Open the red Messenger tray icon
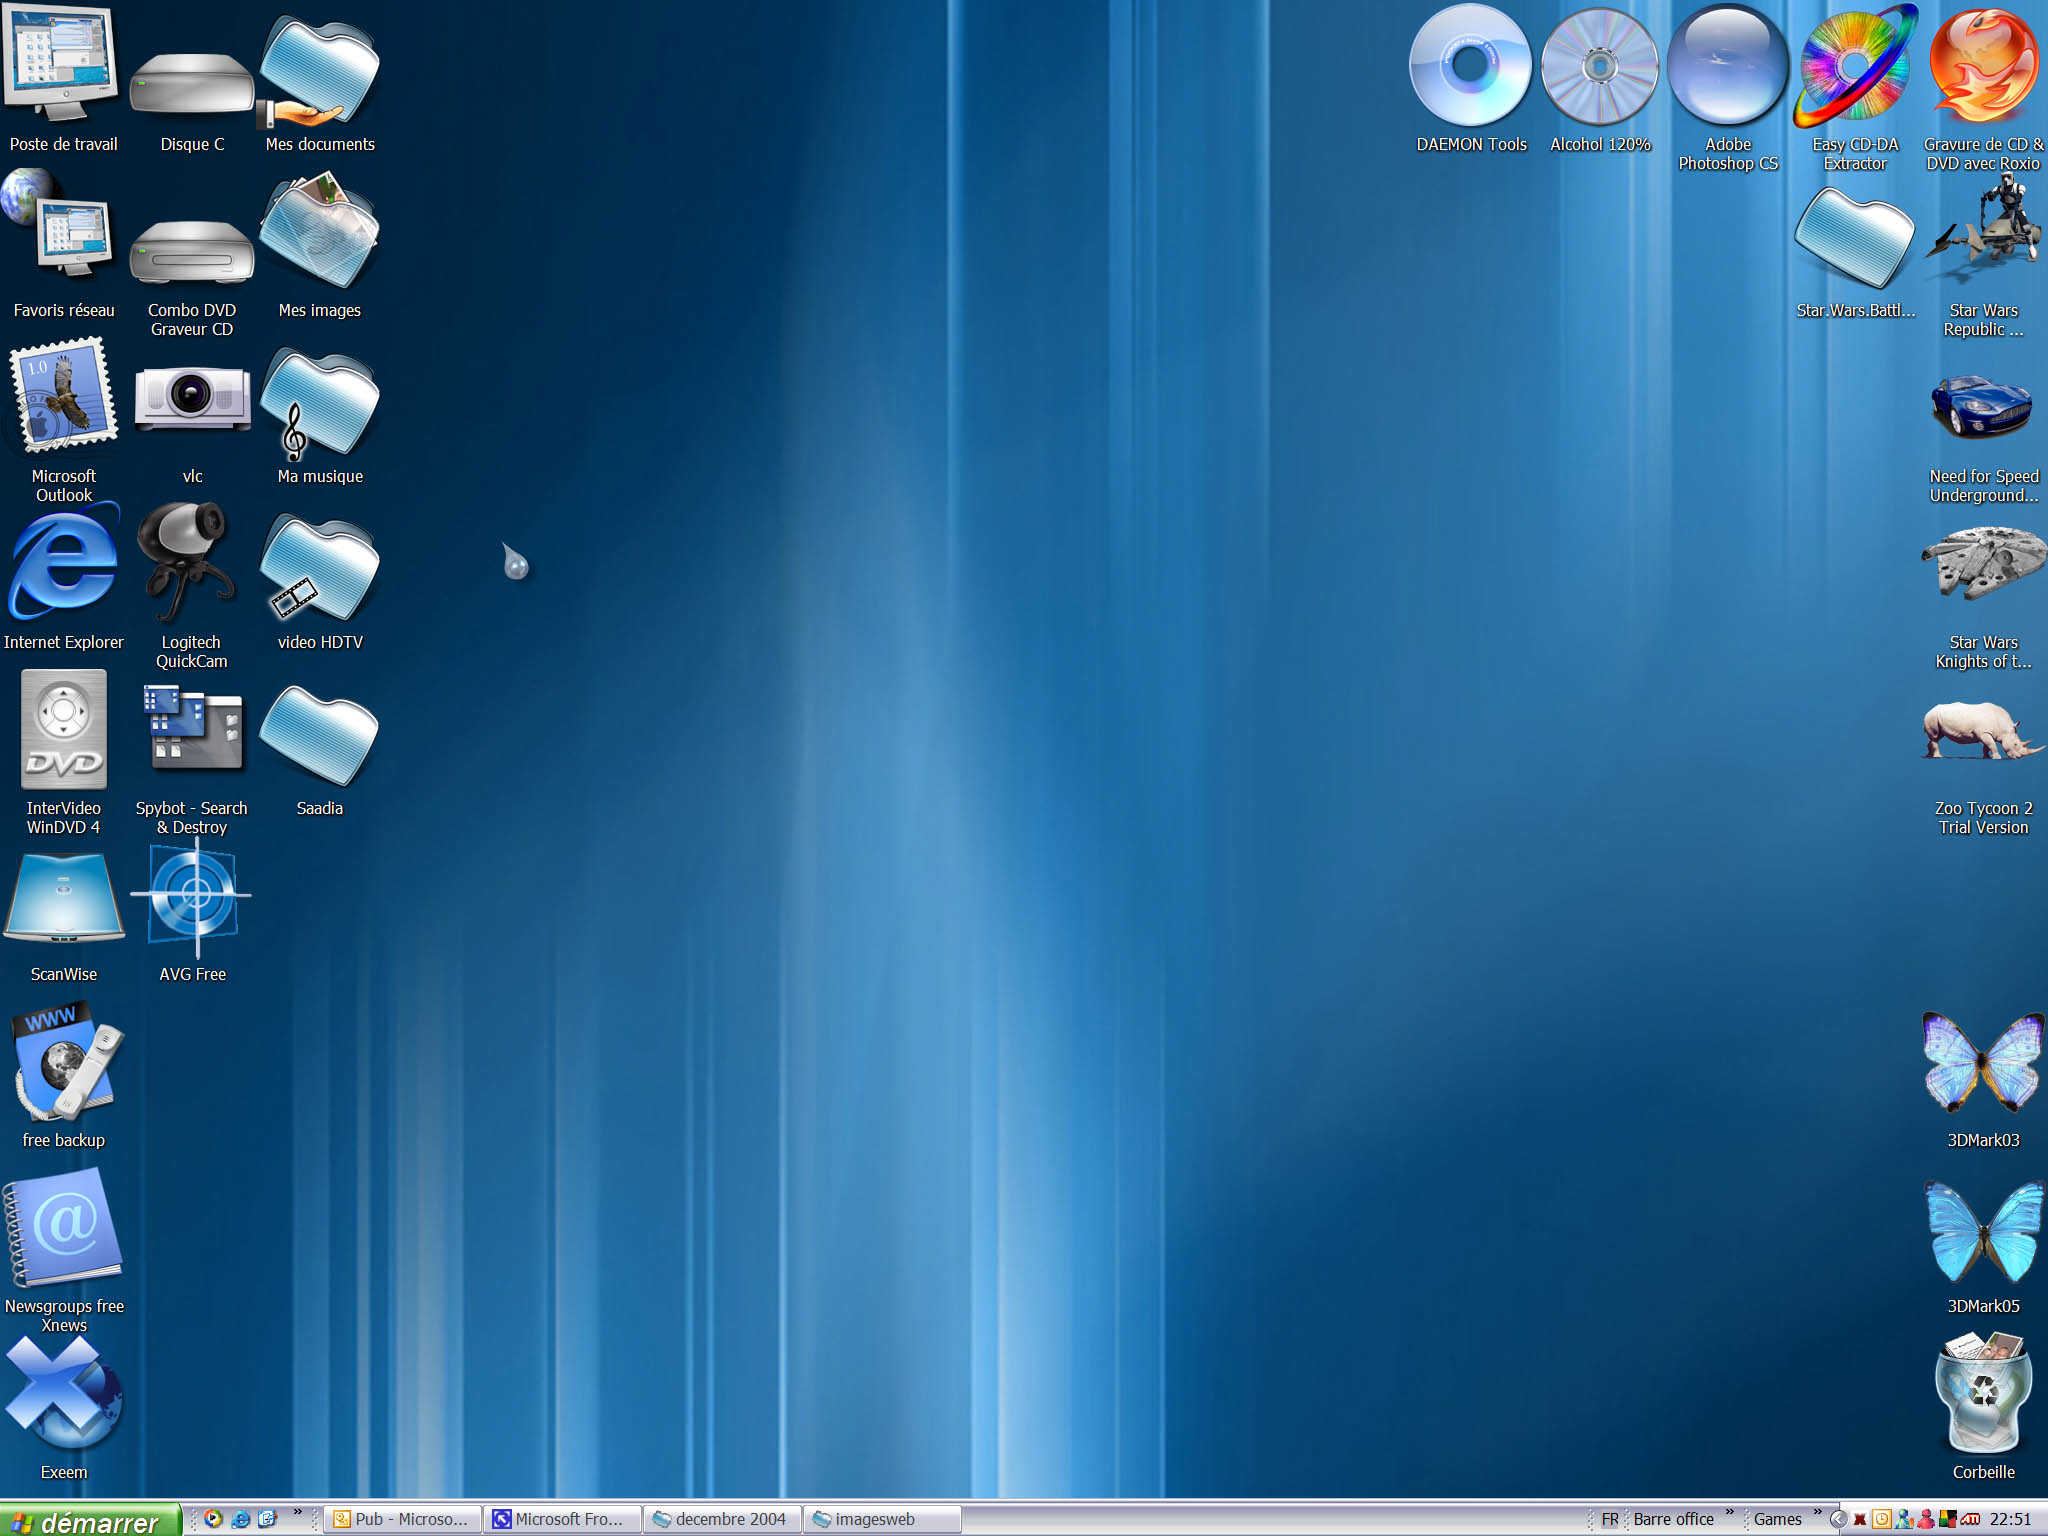This screenshot has width=2048, height=1536. point(1926,1520)
